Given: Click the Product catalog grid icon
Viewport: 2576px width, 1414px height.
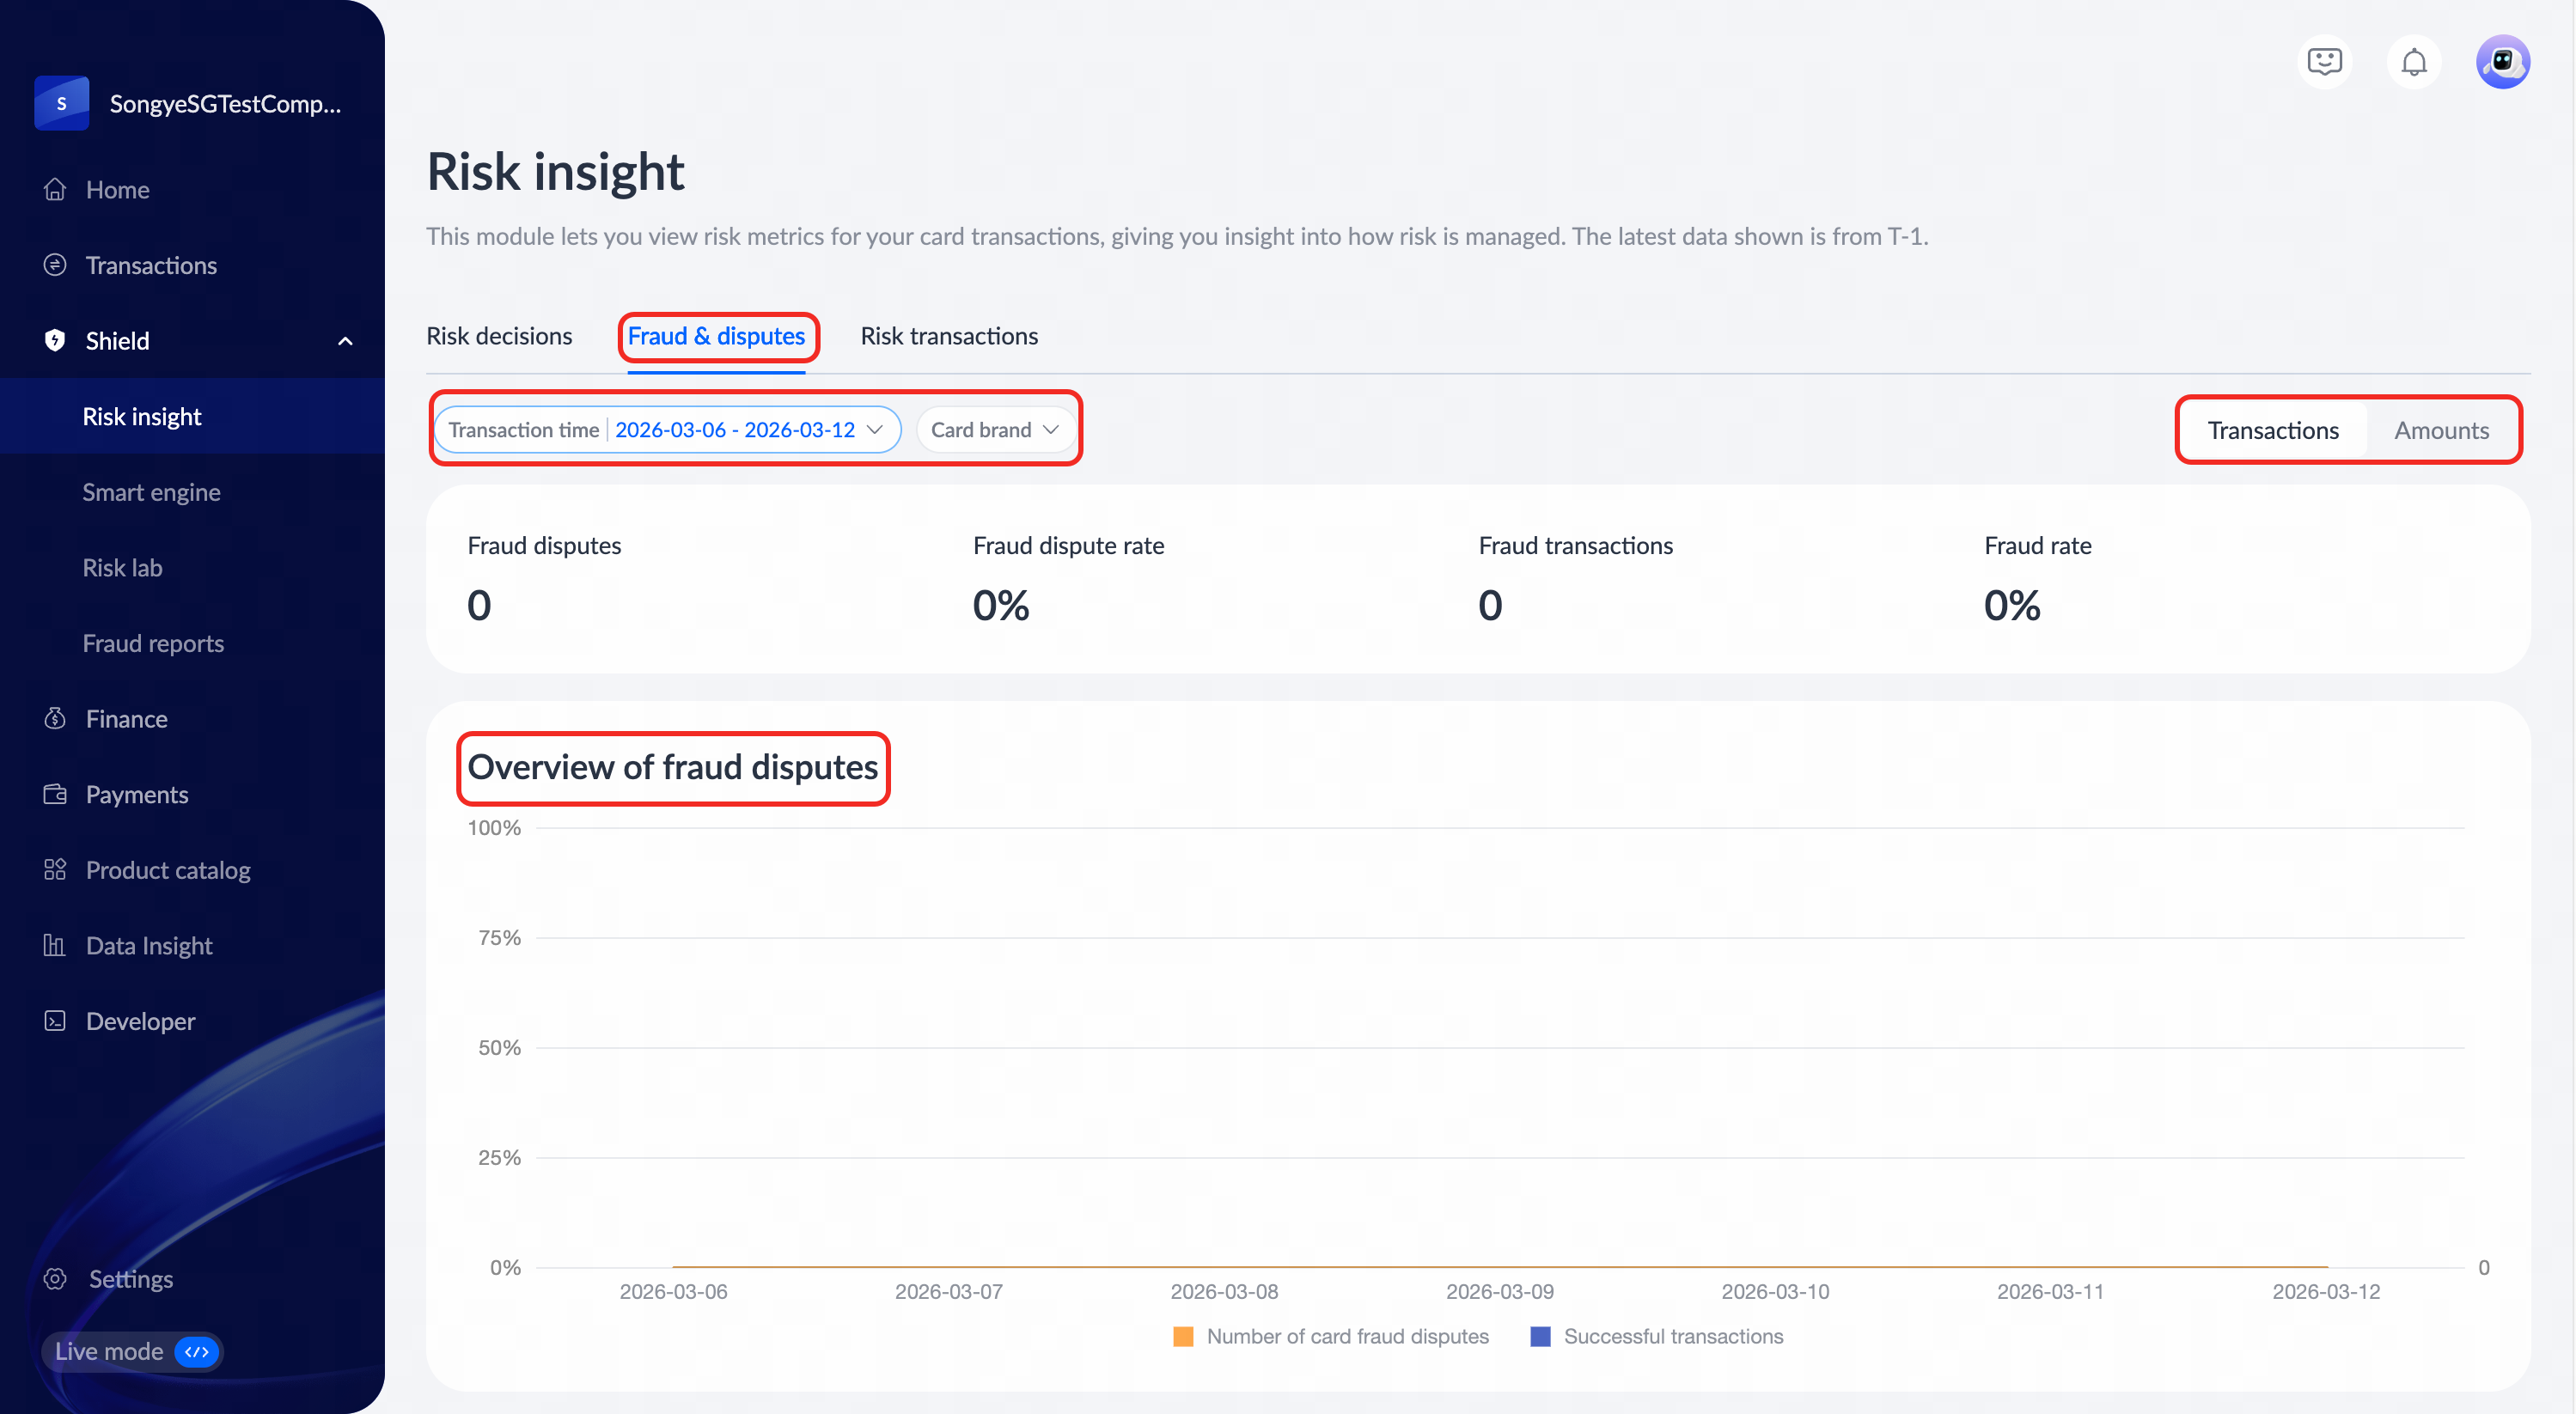Looking at the screenshot, I should (55, 869).
